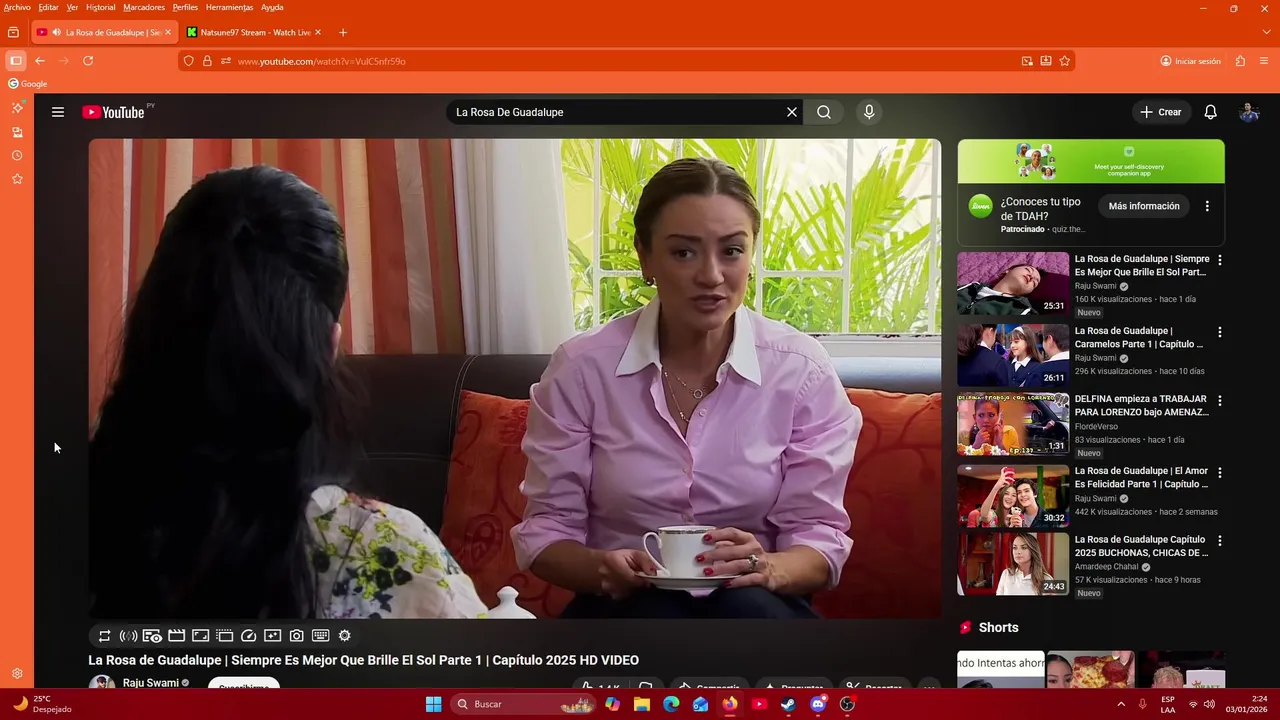Viewport: 1280px width, 720px height.
Task: Mute the La Rosa de Guadalupe tab audio
Action: click(56, 32)
